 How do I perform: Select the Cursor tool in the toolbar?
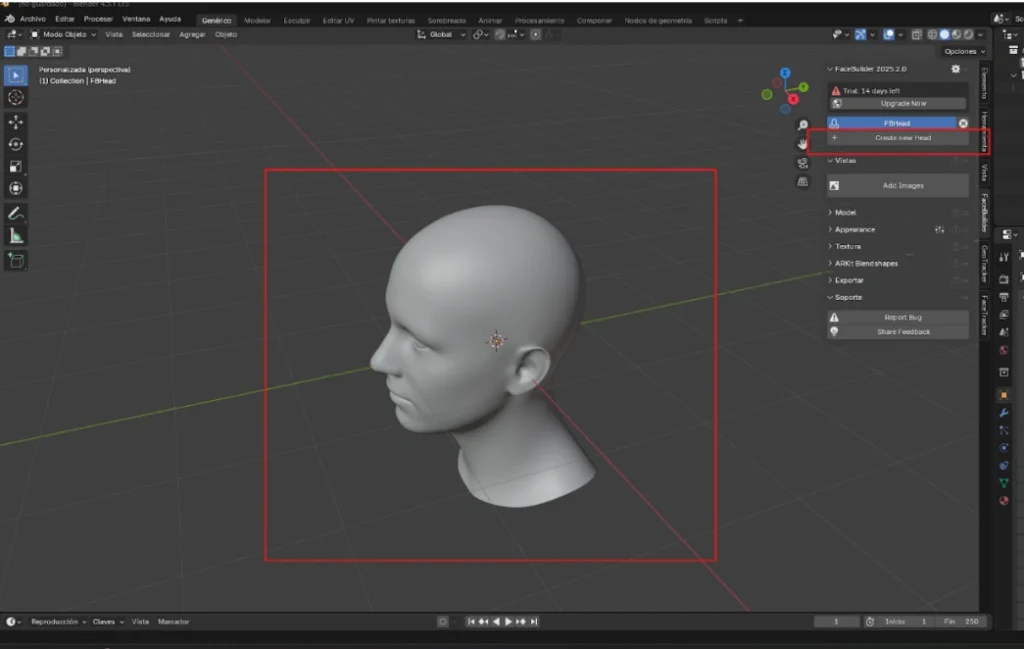tap(15, 96)
